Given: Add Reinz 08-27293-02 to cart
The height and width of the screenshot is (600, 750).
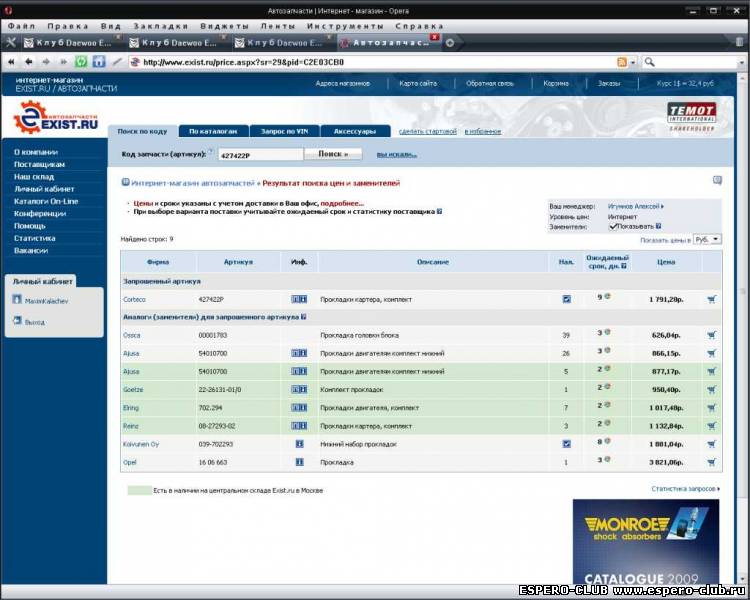Looking at the screenshot, I should pos(711,426).
